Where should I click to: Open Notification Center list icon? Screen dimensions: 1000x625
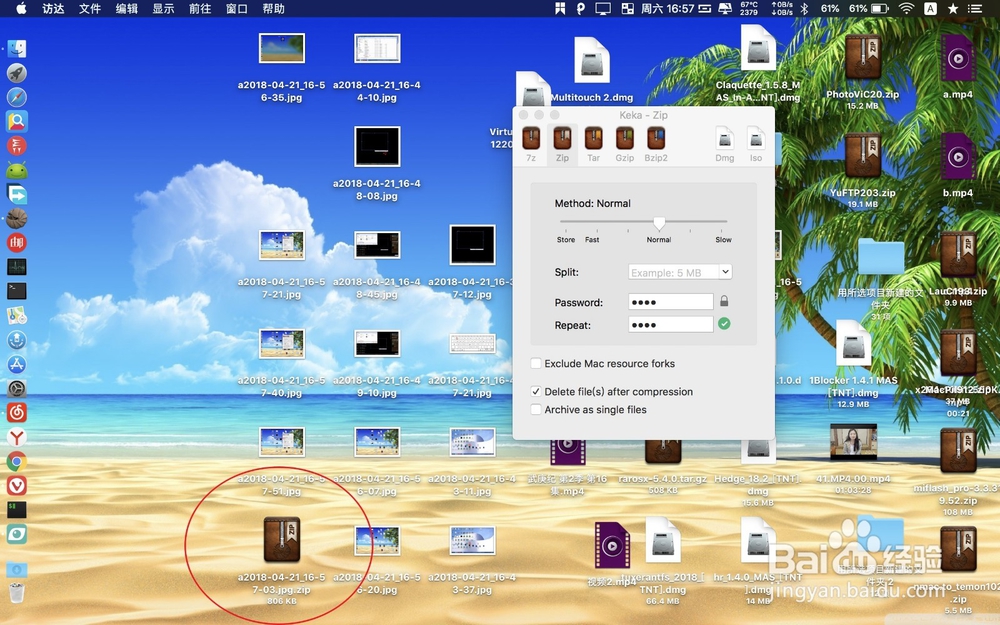975,8
